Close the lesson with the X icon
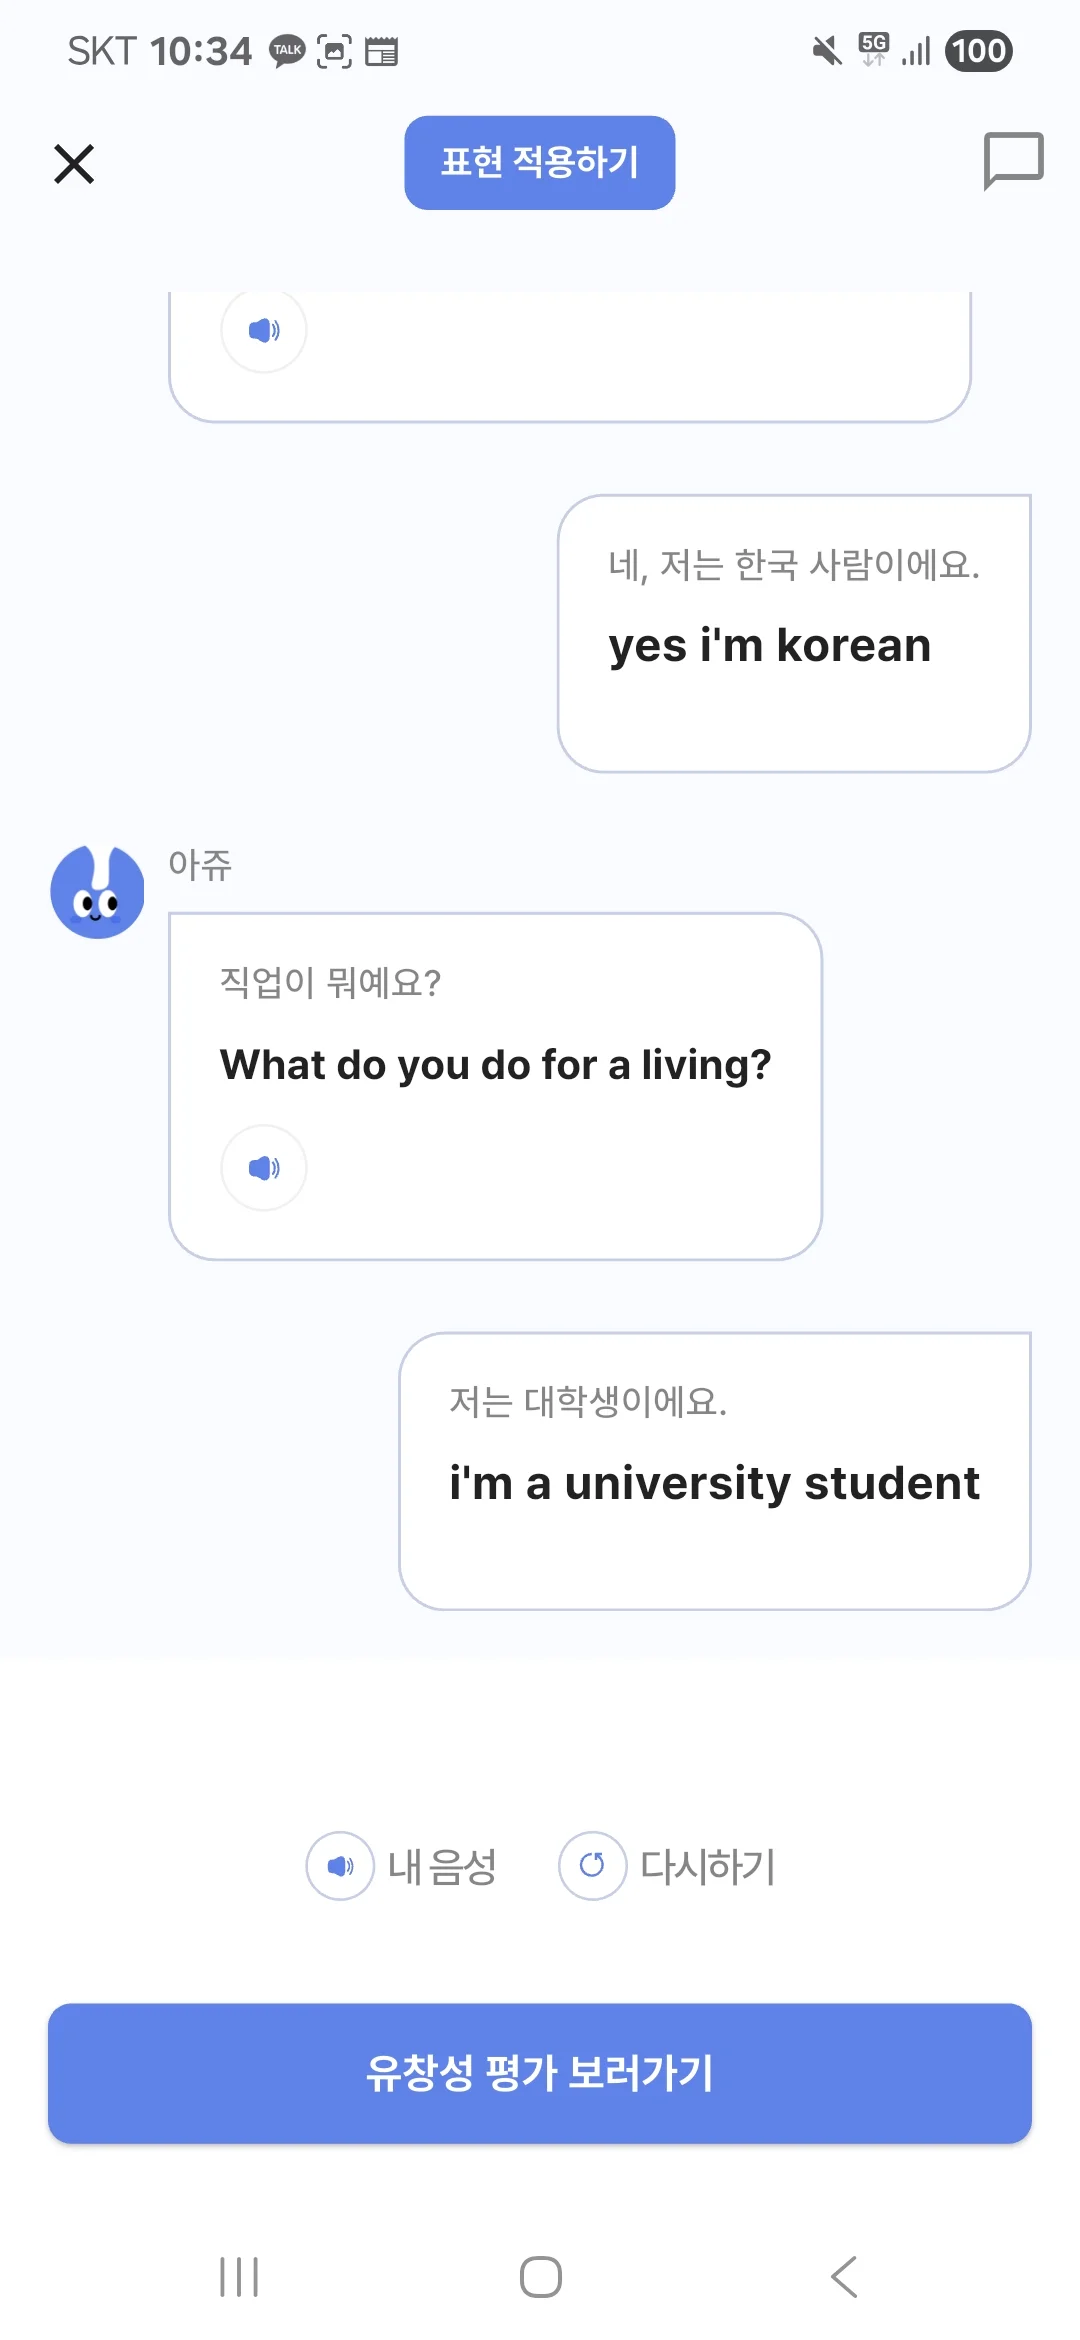The height and width of the screenshot is (2340, 1080). (74, 164)
